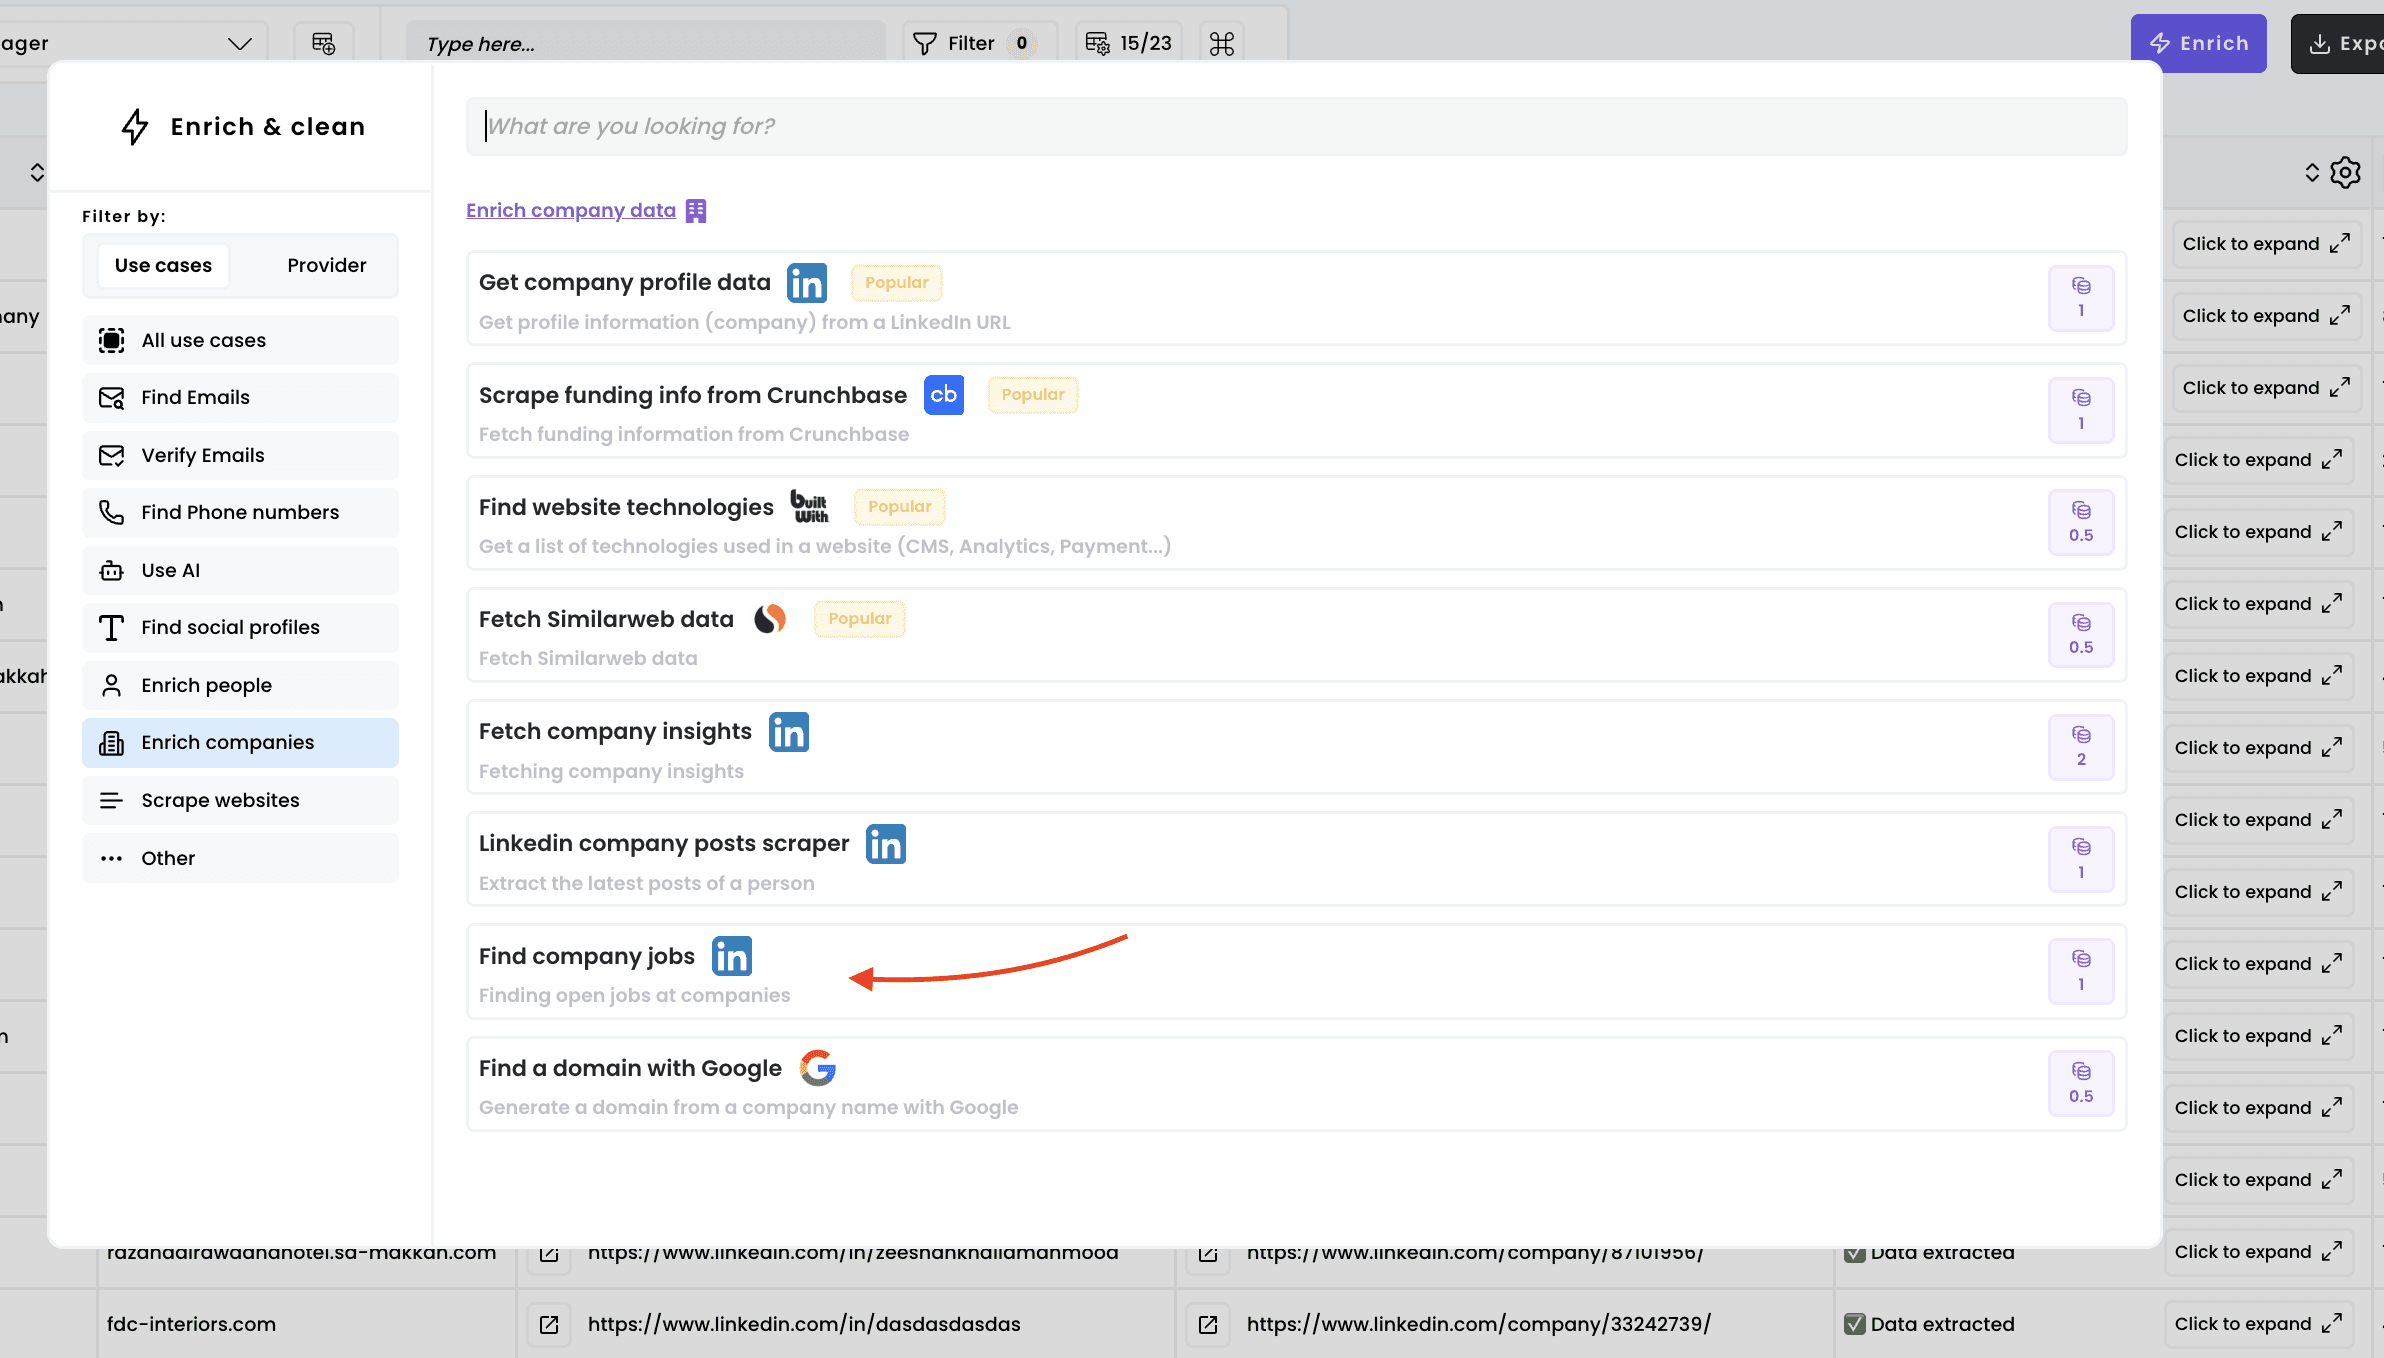Click the keyboard shortcuts command icon

pos(1221,43)
